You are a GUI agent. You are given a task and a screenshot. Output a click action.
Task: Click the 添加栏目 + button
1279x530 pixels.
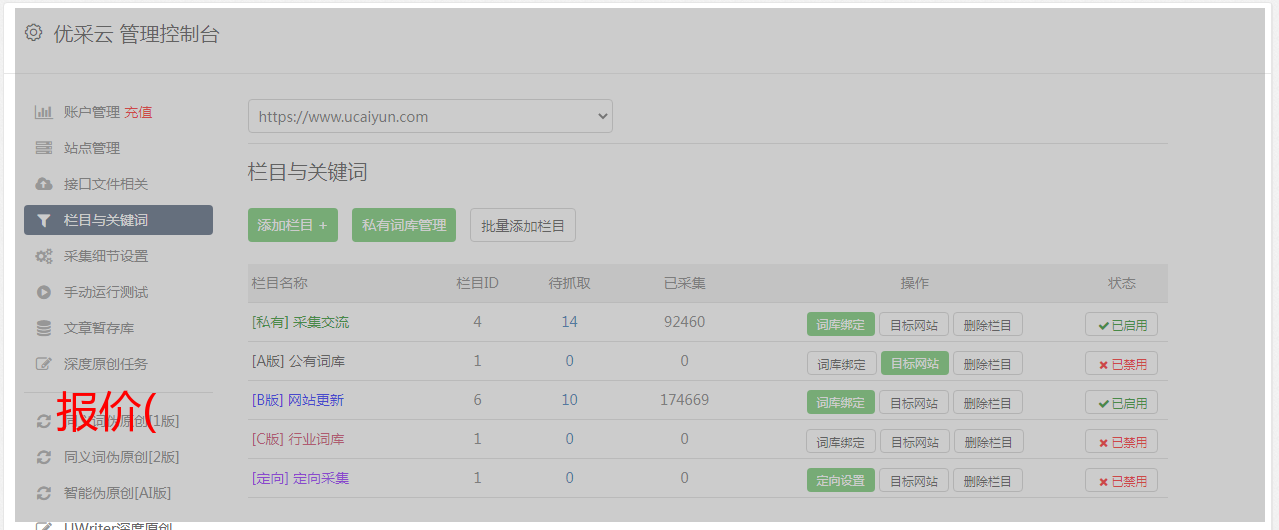(x=293, y=225)
